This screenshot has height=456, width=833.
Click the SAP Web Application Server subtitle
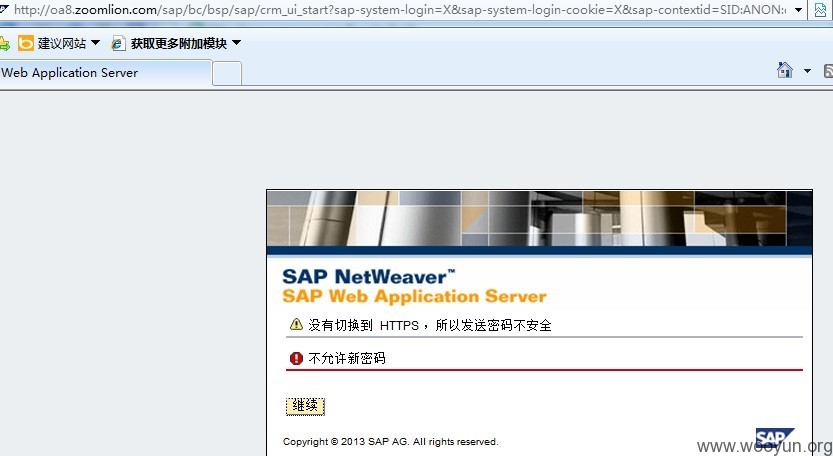(414, 297)
